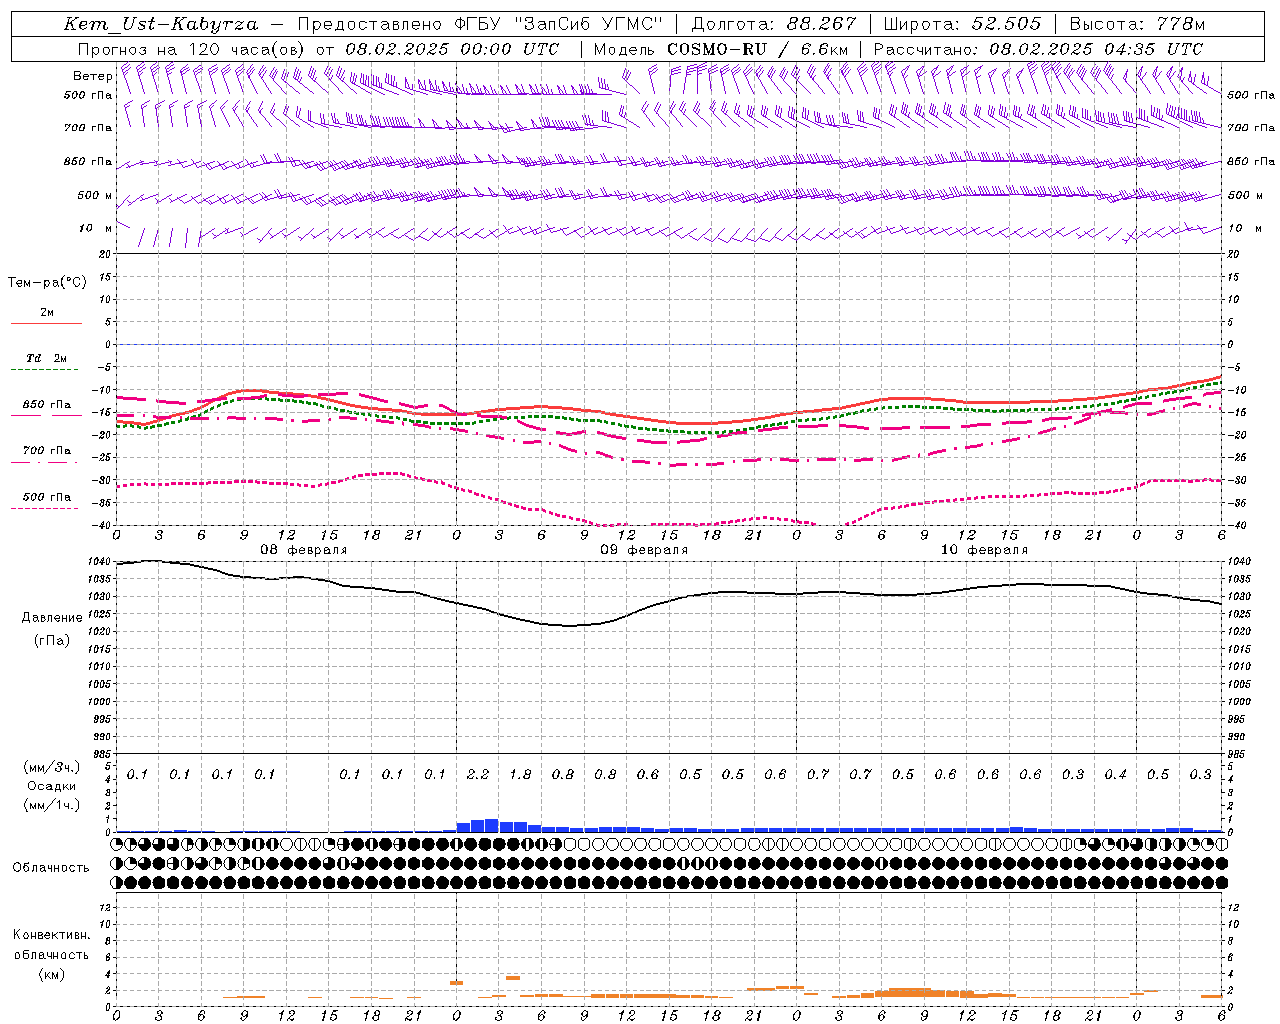The height and width of the screenshot is (1024, 1280).
Task: Click the forecast start time 08.02.2025 00:00 UTC
Action: click(x=452, y=49)
